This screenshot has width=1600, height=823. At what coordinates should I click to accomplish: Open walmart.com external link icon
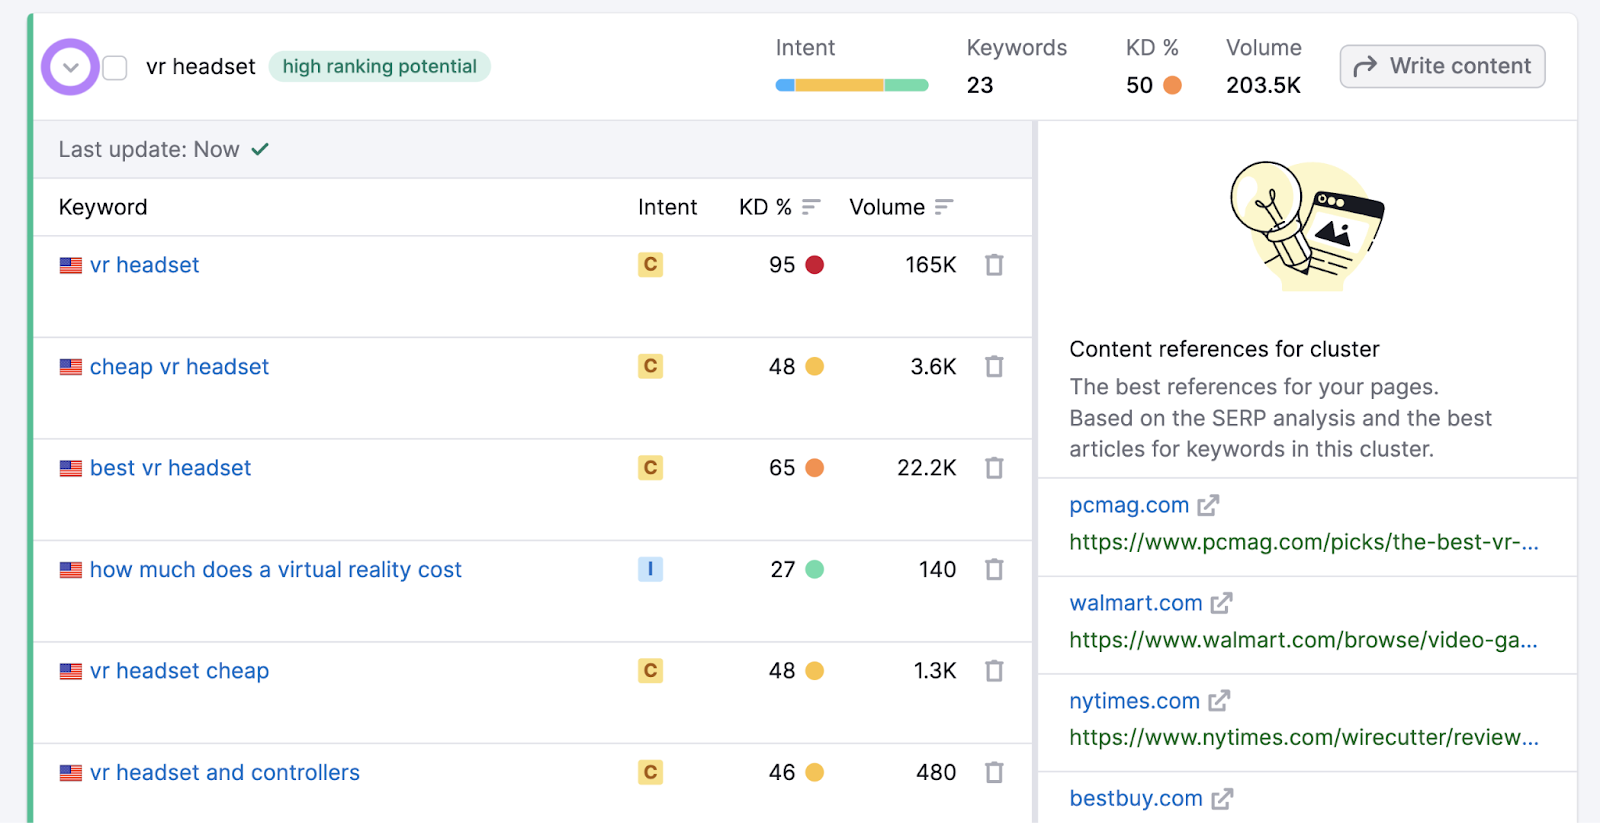click(x=1221, y=604)
